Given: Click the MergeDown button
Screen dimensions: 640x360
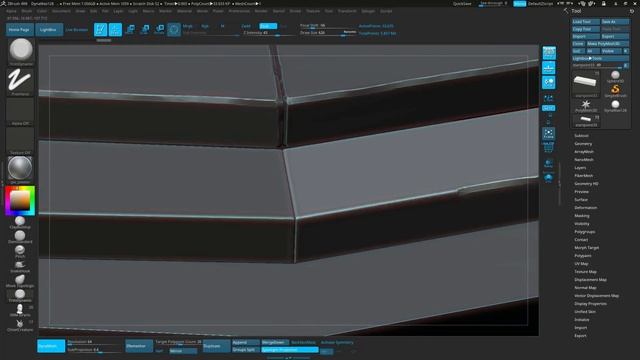Looking at the screenshot, I should click(x=275, y=342).
